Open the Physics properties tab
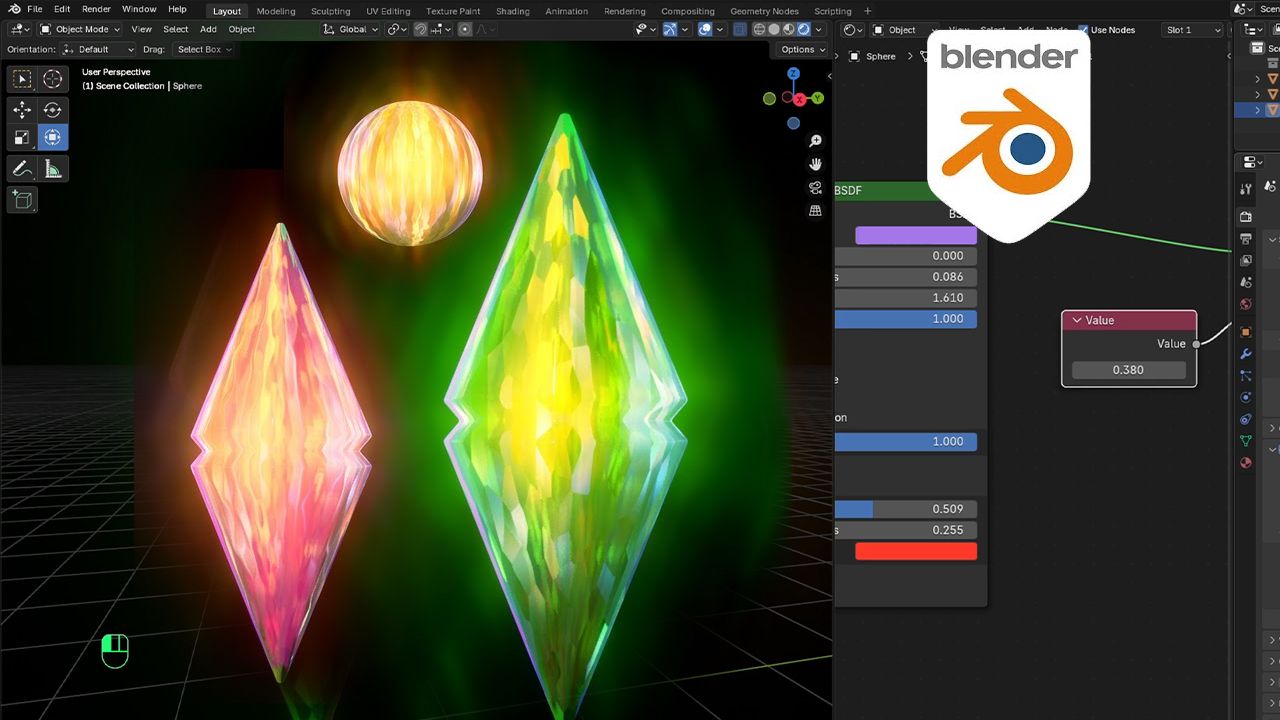The width and height of the screenshot is (1280, 720). [1246, 397]
